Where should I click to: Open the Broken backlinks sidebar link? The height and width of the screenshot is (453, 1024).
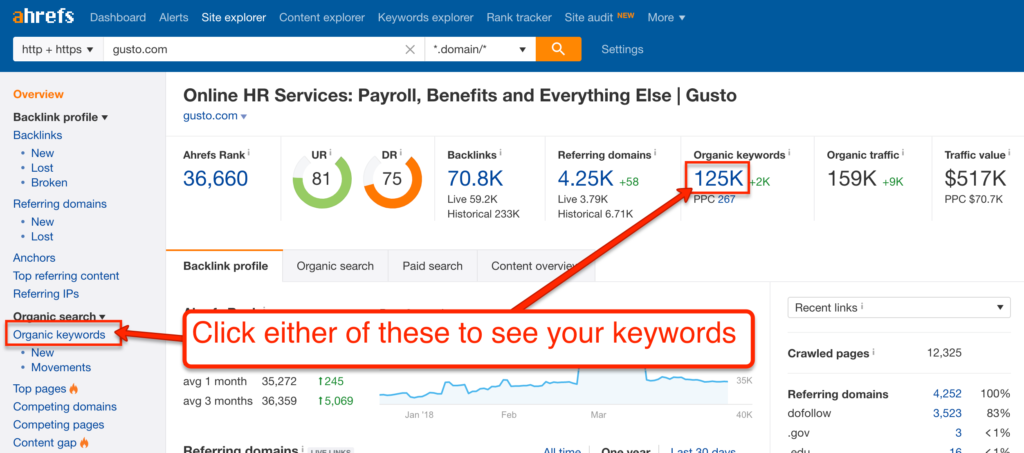tap(49, 183)
